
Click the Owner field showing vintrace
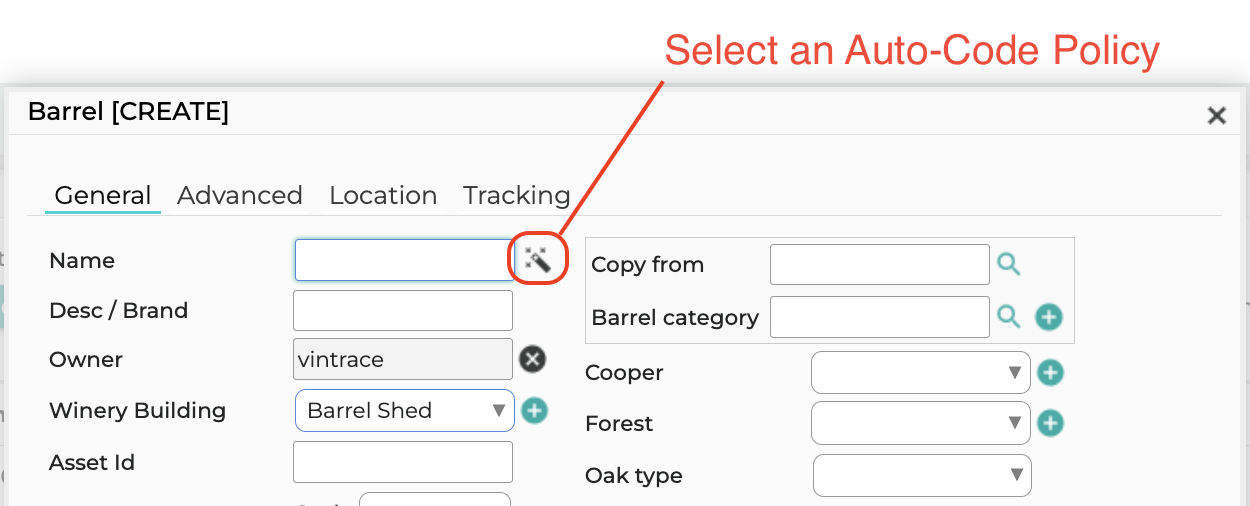point(403,359)
